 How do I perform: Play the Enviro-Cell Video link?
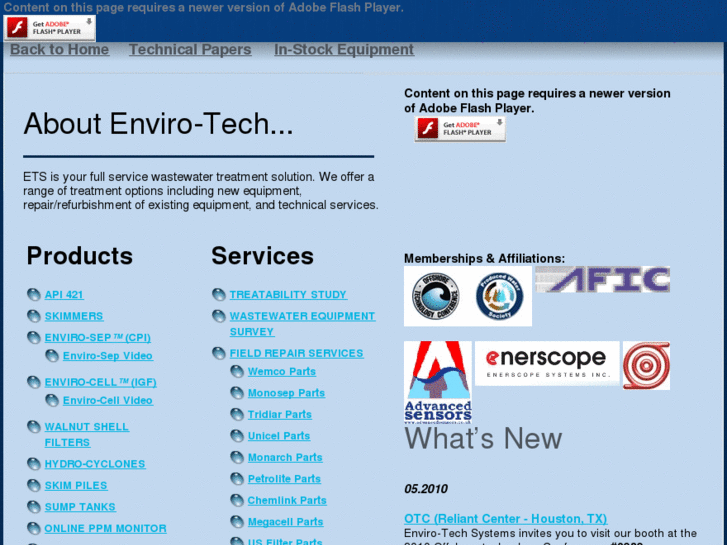[108, 400]
